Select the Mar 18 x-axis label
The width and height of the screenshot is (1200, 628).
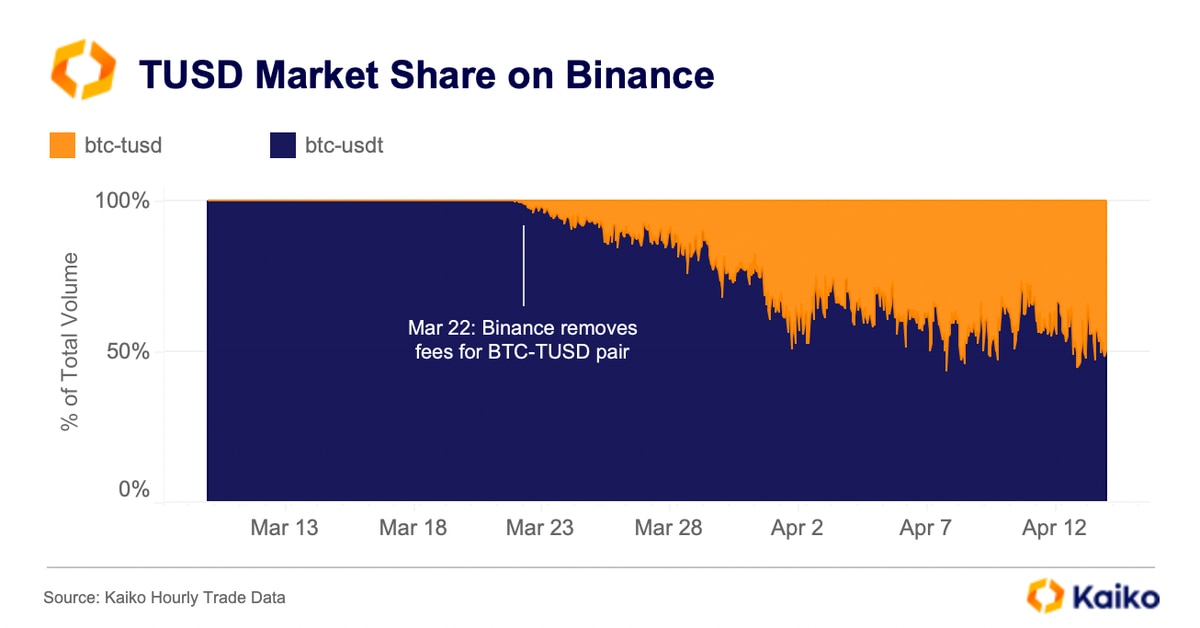tap(412, 528)
